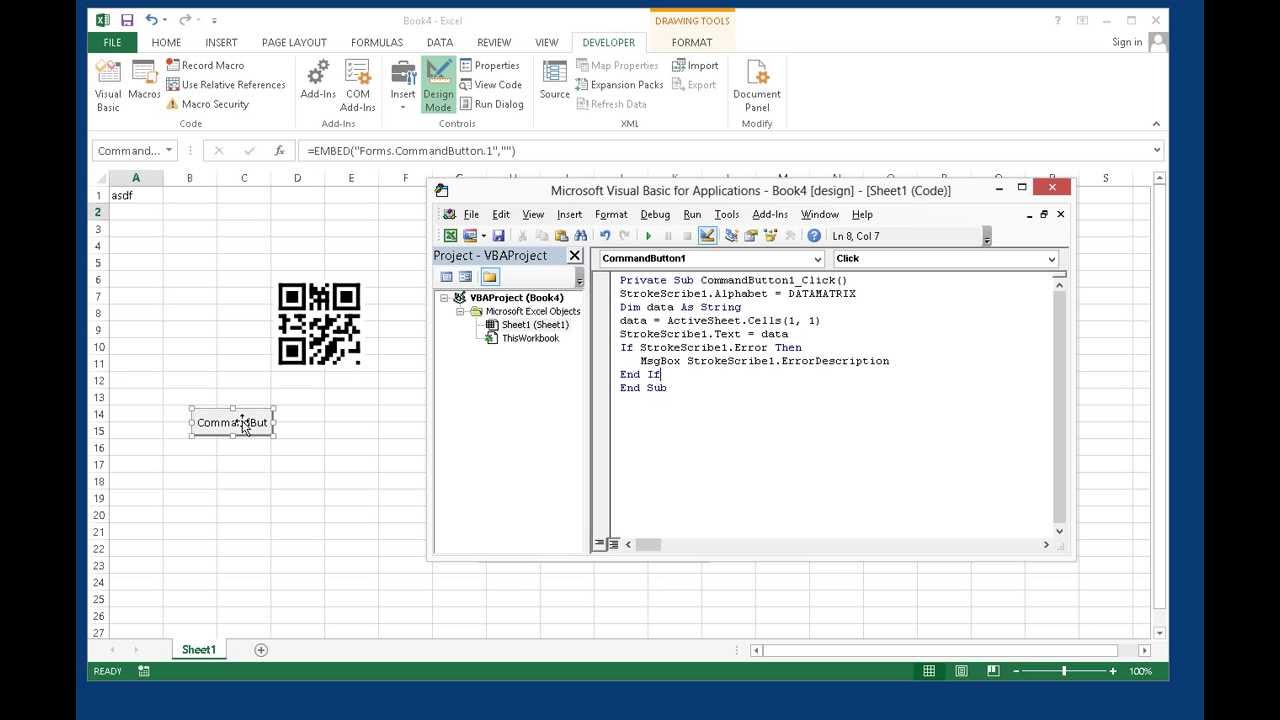Open the Excel Add-Ins manager
Screen dimensions: 1280x720
[x=318, y=80]
